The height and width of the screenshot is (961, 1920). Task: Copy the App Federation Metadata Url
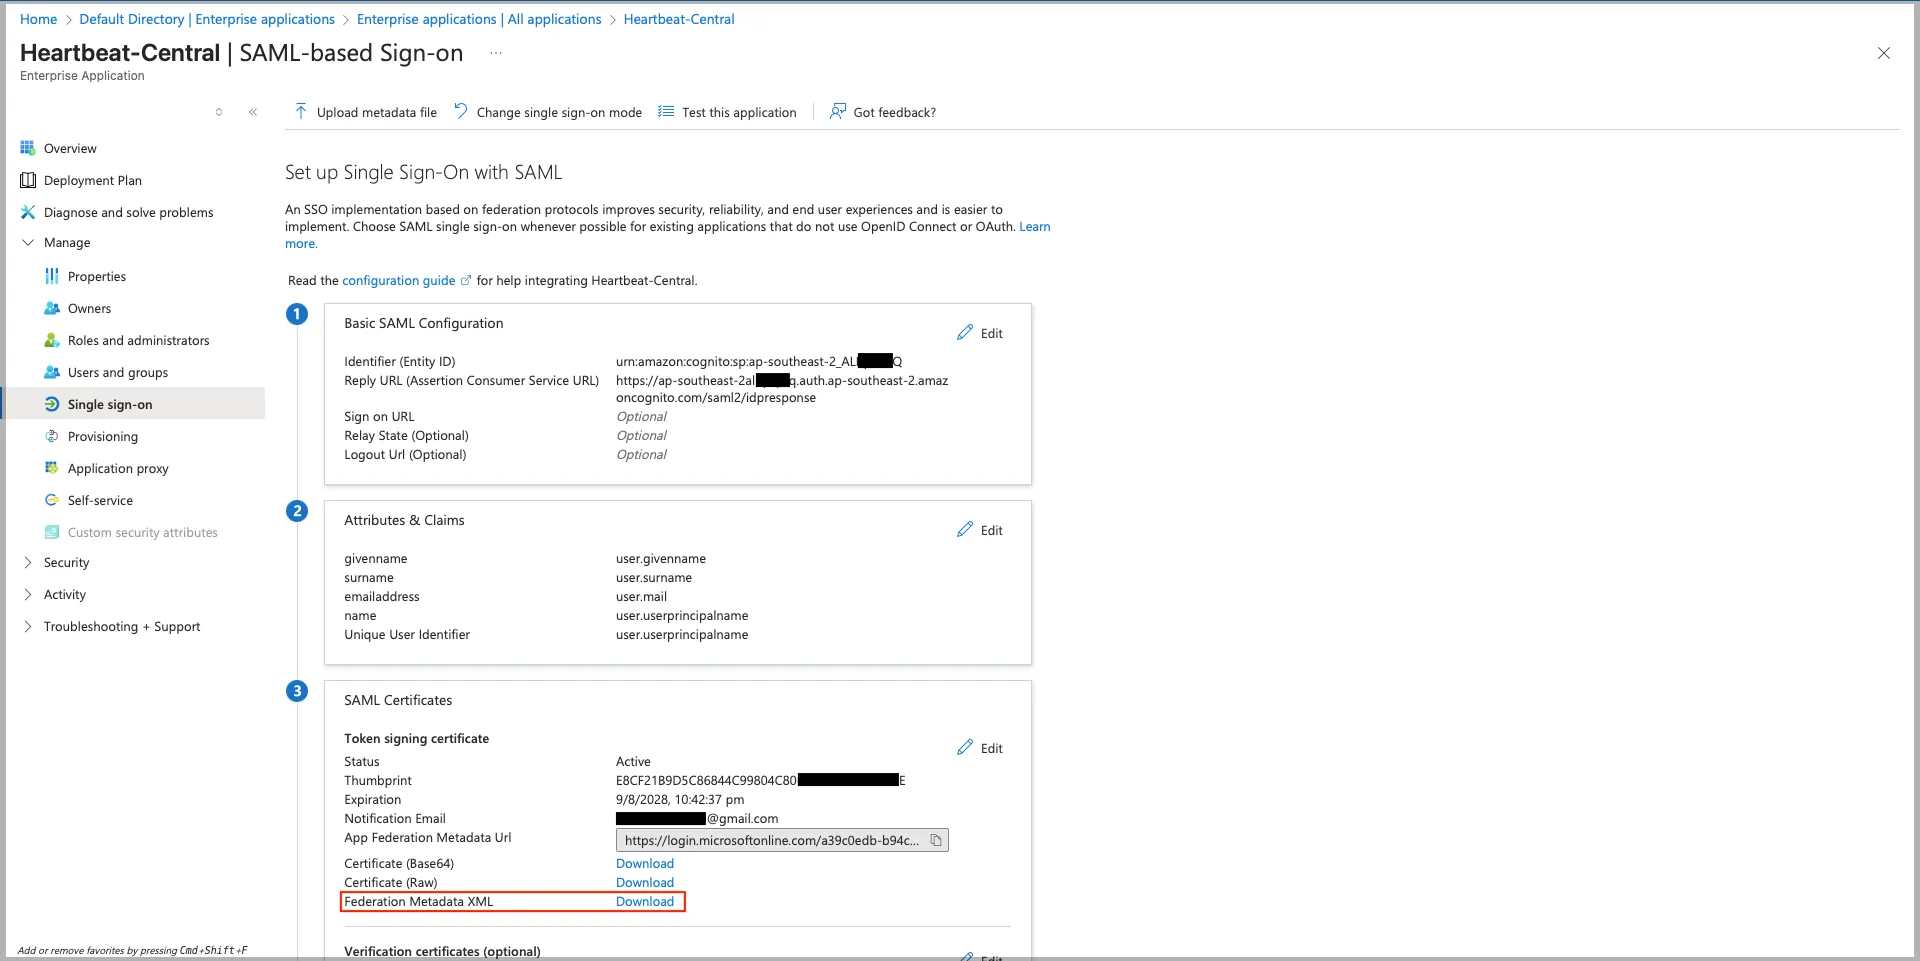[x=936, y=840]
